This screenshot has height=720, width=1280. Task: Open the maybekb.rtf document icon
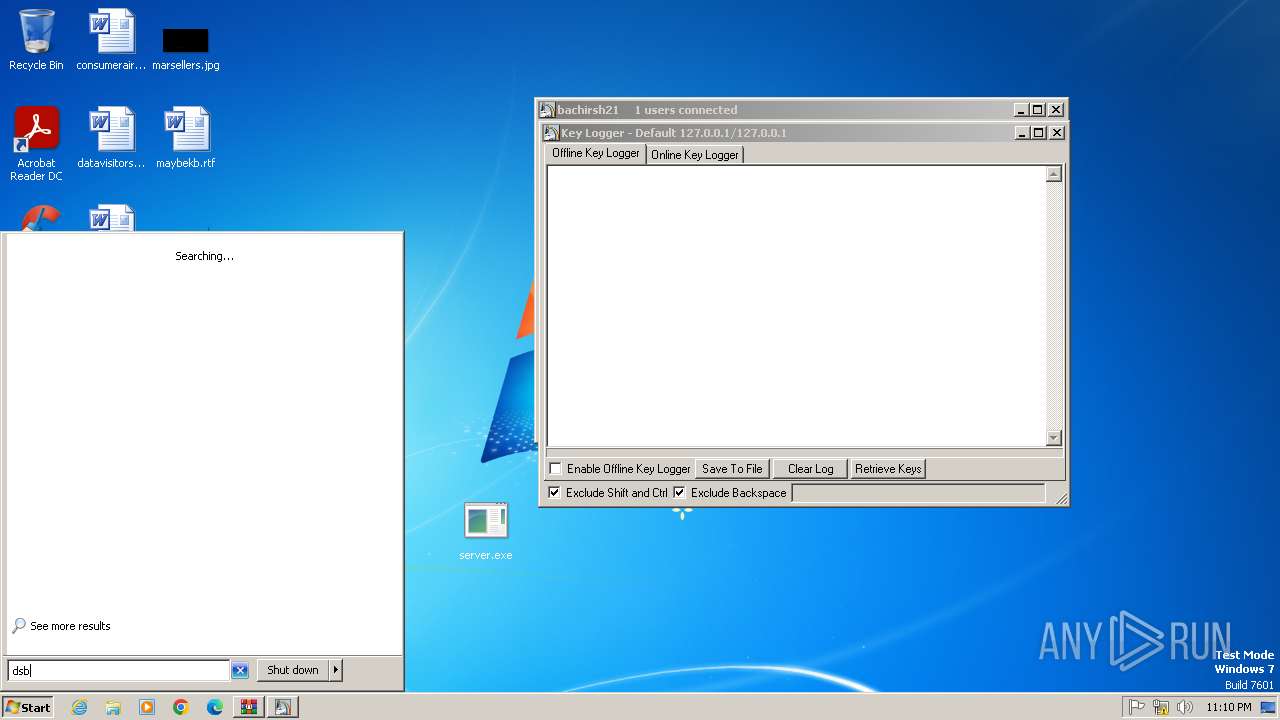pyautogui.click(x=186, y=138)
